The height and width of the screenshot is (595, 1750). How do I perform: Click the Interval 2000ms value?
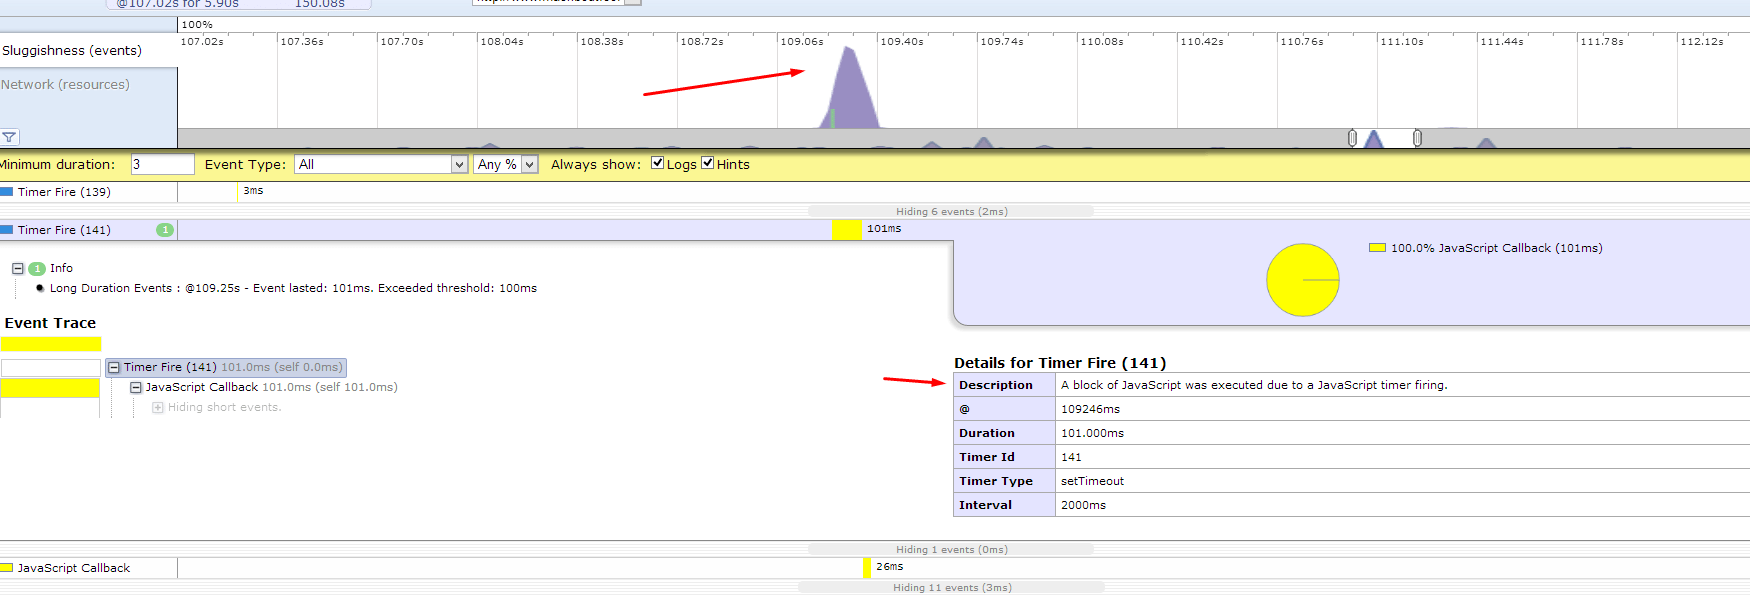pyautogui.click(x=1083, y=505)
